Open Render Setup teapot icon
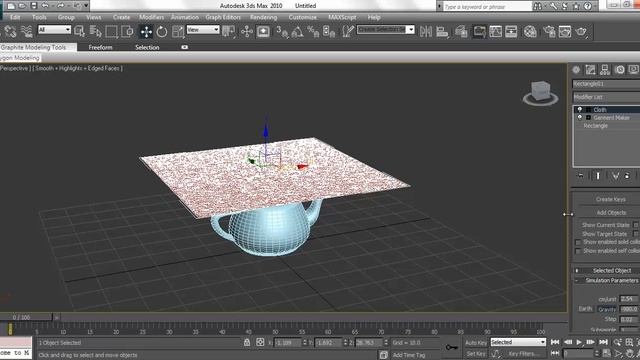 549,31
